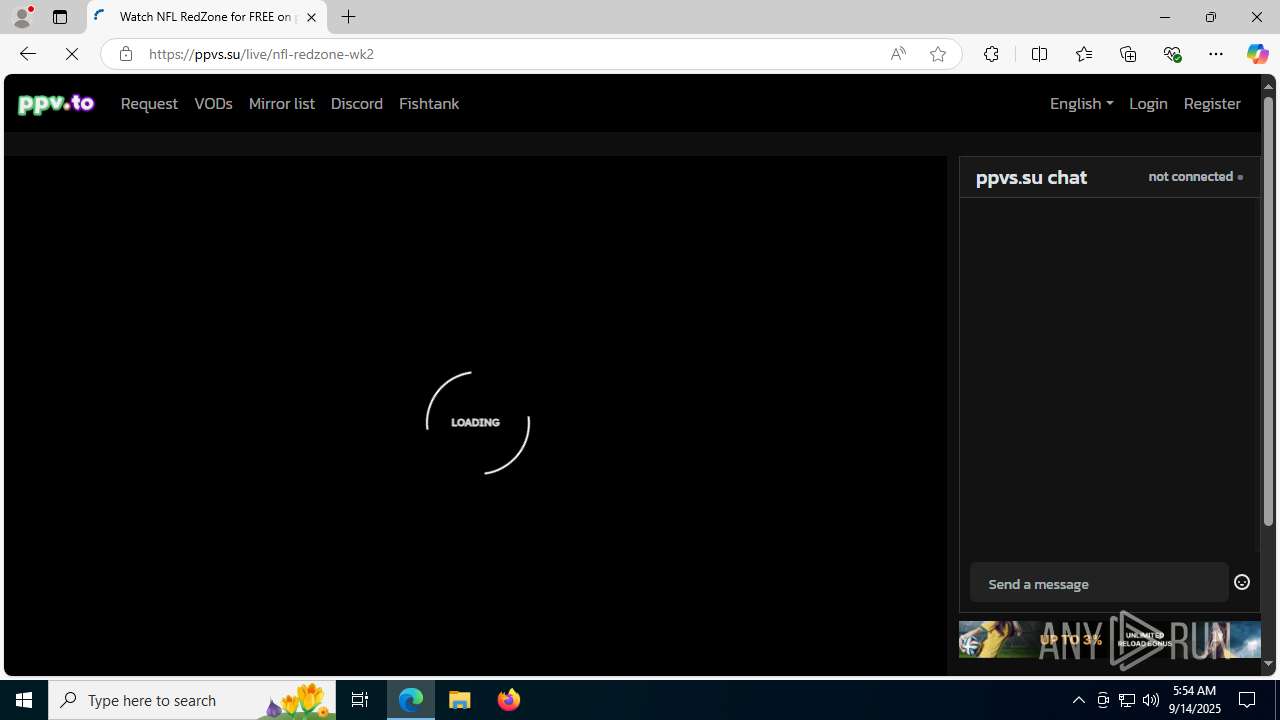This screenshot has width=1280, height=720.
Task: Open the browser profile icon
Action: click(x=21, y=17)
